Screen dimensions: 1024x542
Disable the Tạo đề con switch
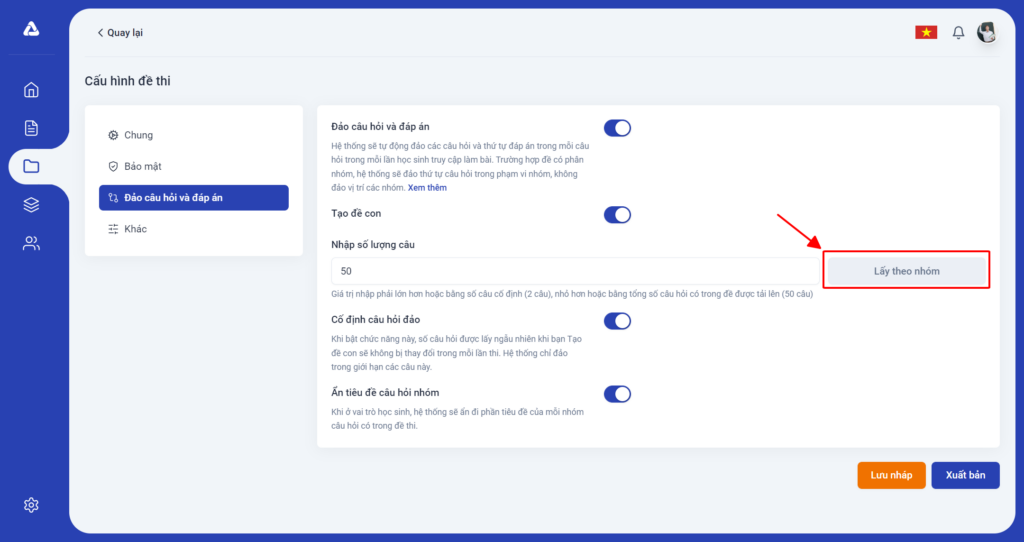[x=617, y=215]
